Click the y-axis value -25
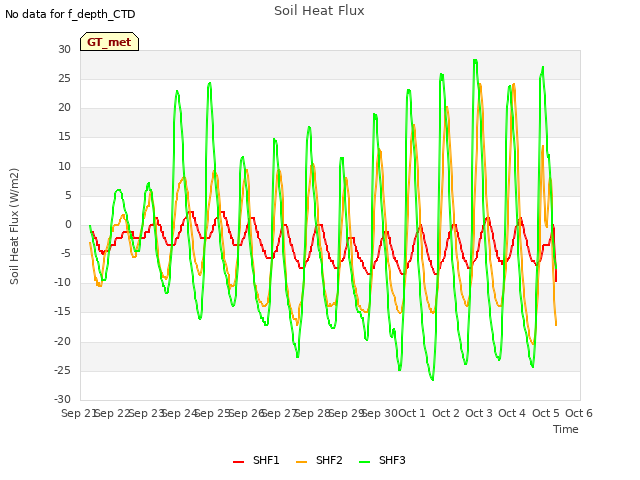Image resolution: width=640 pixels, height=480 pixels. pyautogui.click(x=63, y=370)
